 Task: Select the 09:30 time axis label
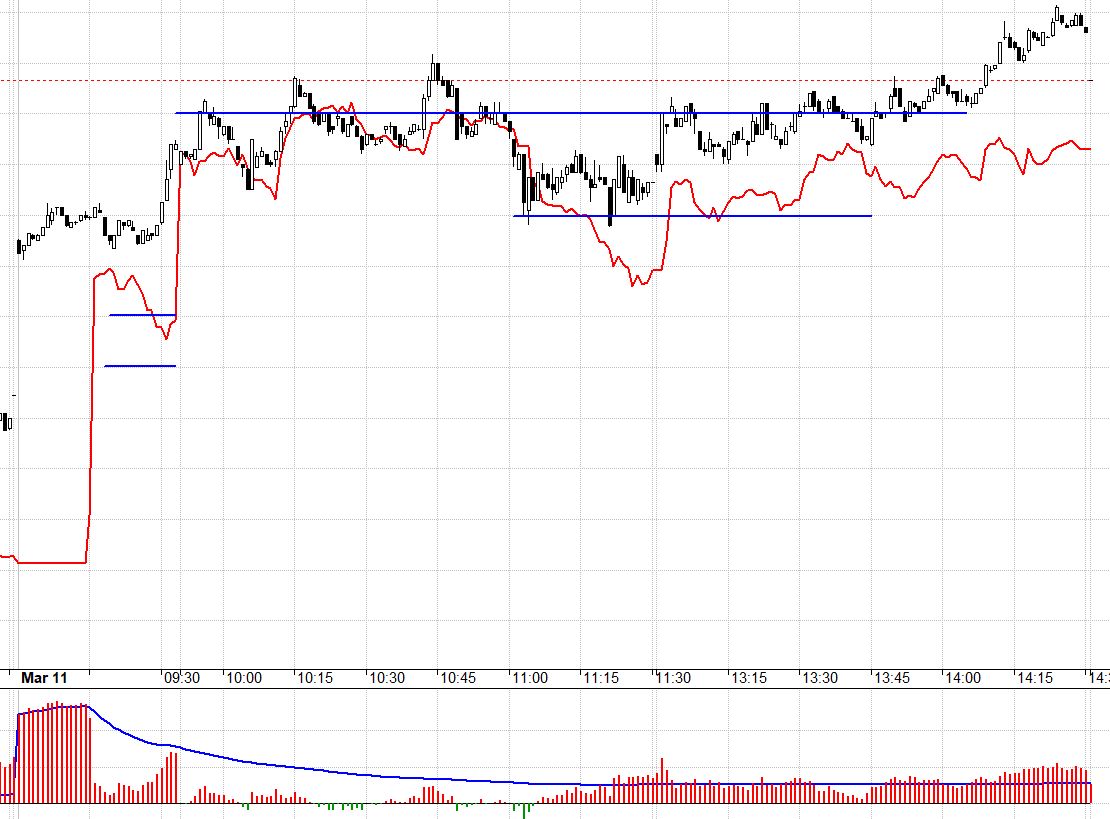tap(182, 678)
